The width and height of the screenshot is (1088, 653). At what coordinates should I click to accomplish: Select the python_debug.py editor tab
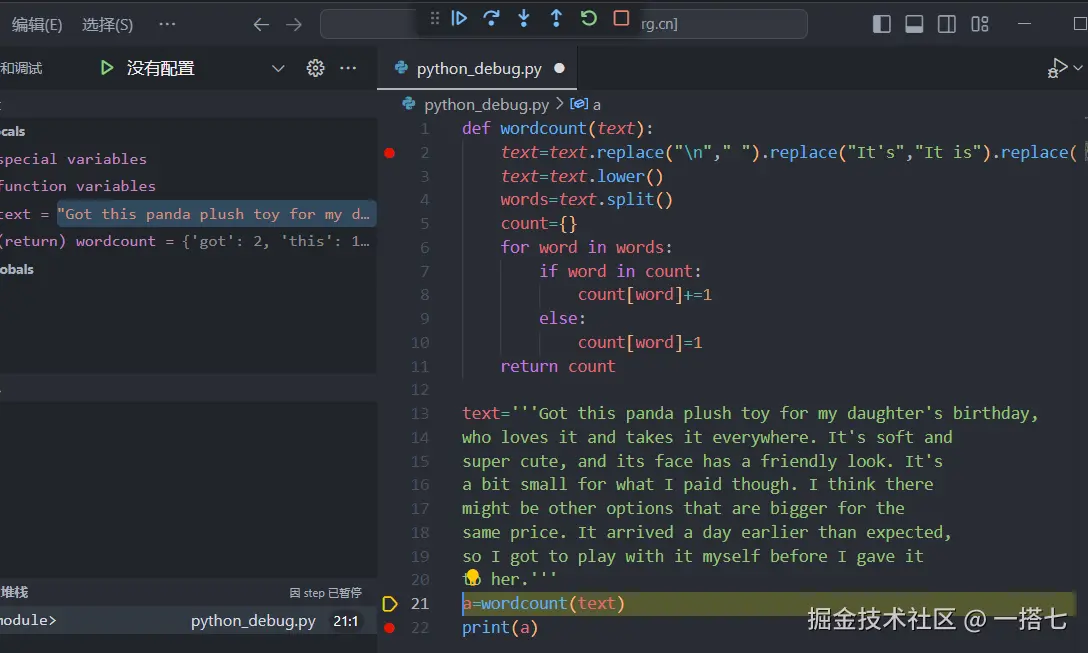click(477, 68)
